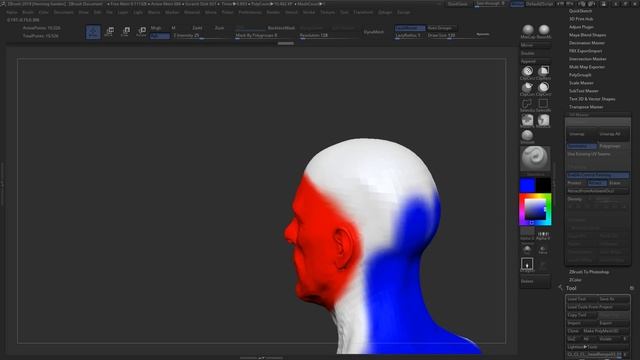The image size is (640, 360).
Task: Open the Preferences menu
Action: coord(250,12)
